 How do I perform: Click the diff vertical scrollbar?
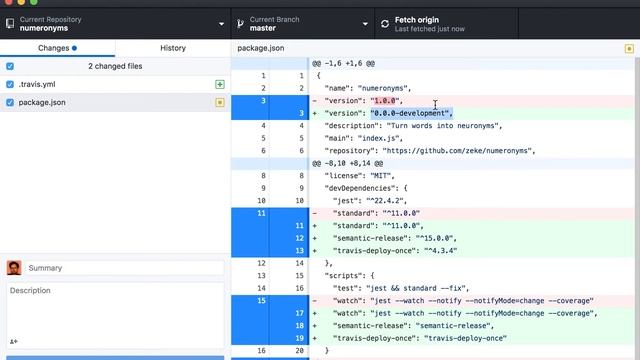(637, 208)
